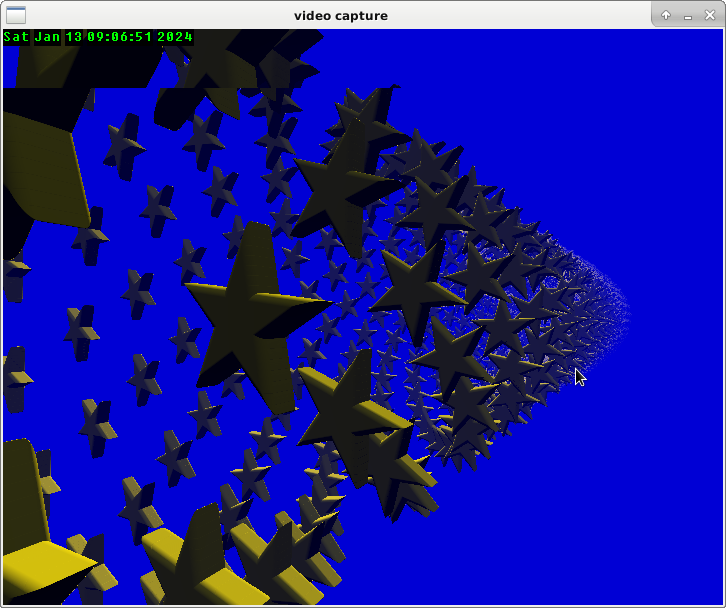This screenshot has height=608, width=726.
Task: Click the green timestamp 'Sat Jan 13 09:06:51 2024'
Action: pyautogui.click(x=98, y=37)
